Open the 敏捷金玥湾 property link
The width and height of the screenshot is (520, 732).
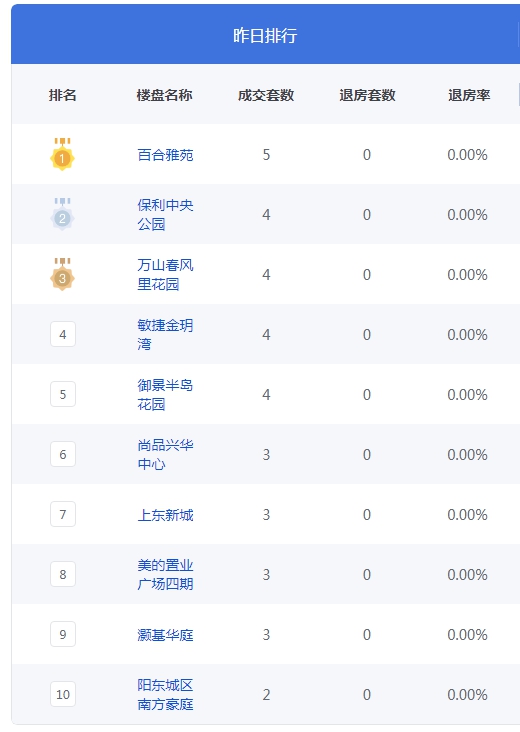165,334
